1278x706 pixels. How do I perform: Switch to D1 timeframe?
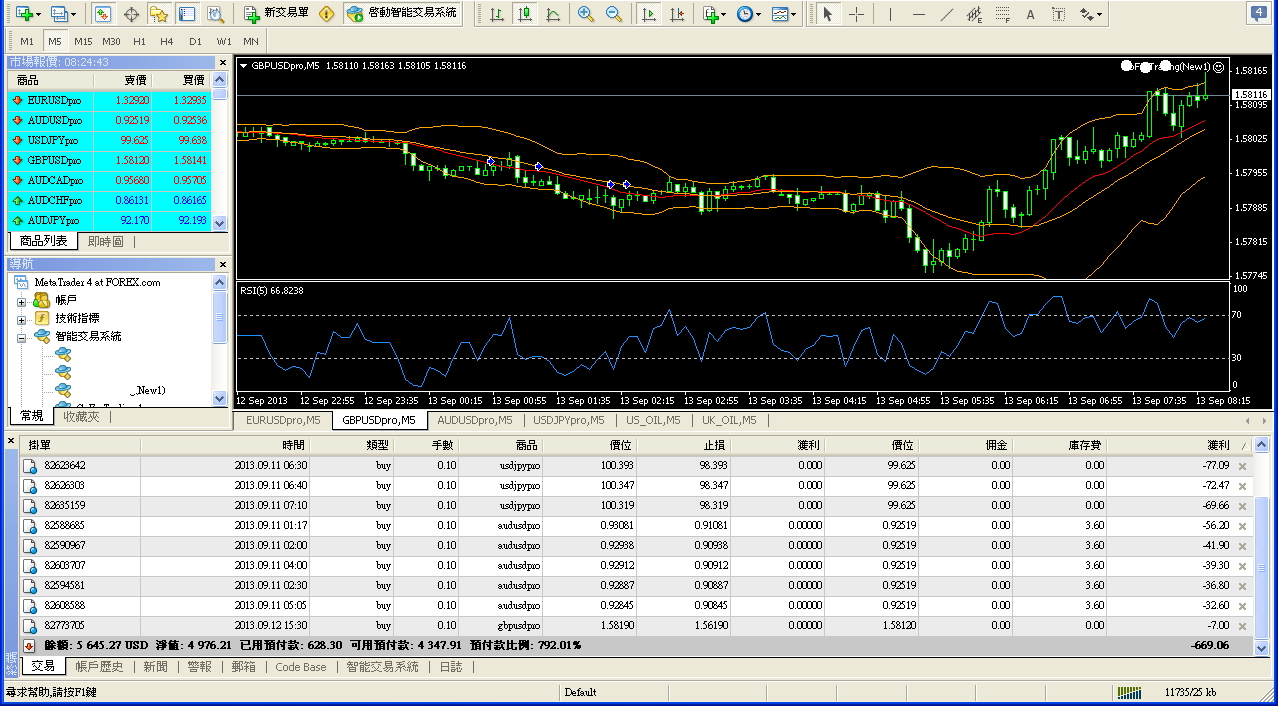pyautogui.click(x=195, y=41)
